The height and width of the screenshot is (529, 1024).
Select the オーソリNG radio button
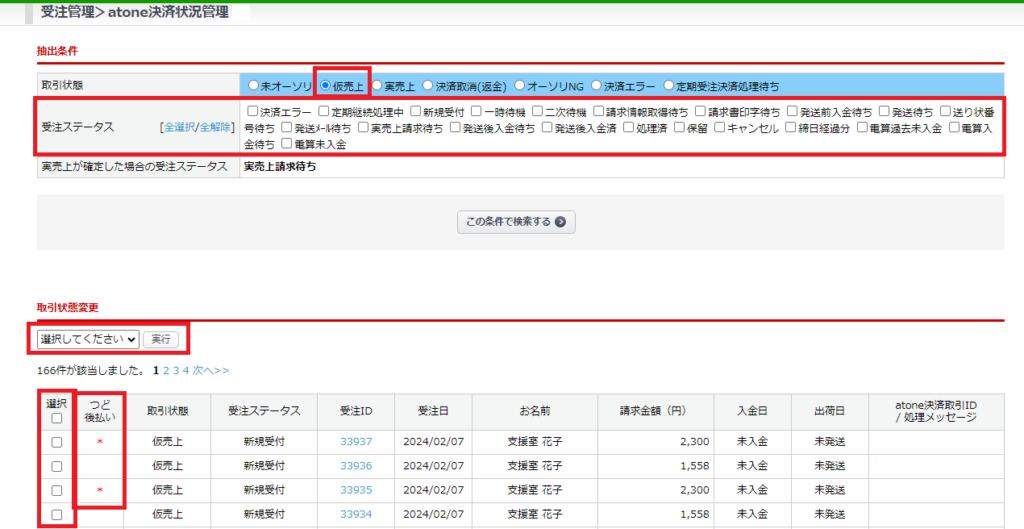tap(519, 86)
